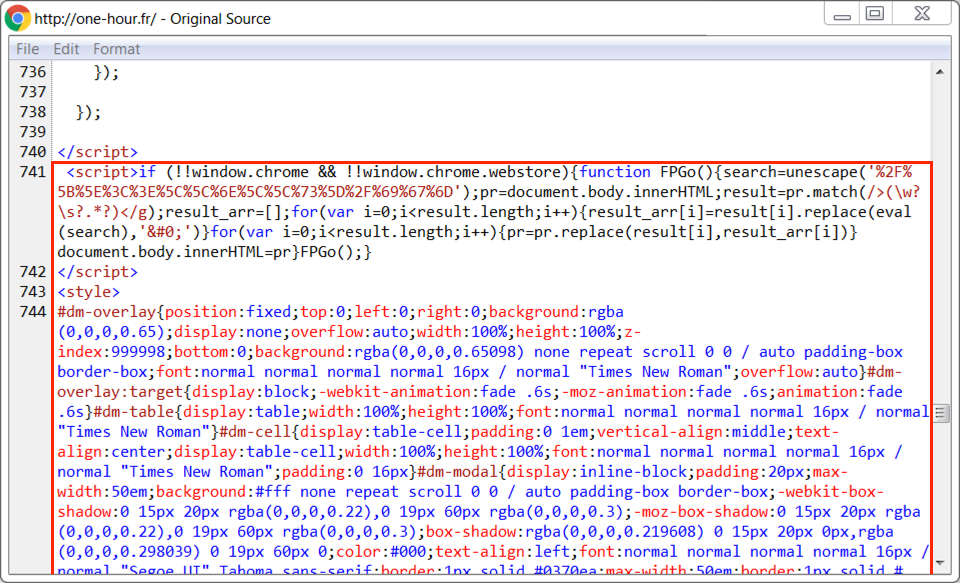Click 'window.chrome.webstore' in the script
960x583 pixels.
[x=462, y=172]
